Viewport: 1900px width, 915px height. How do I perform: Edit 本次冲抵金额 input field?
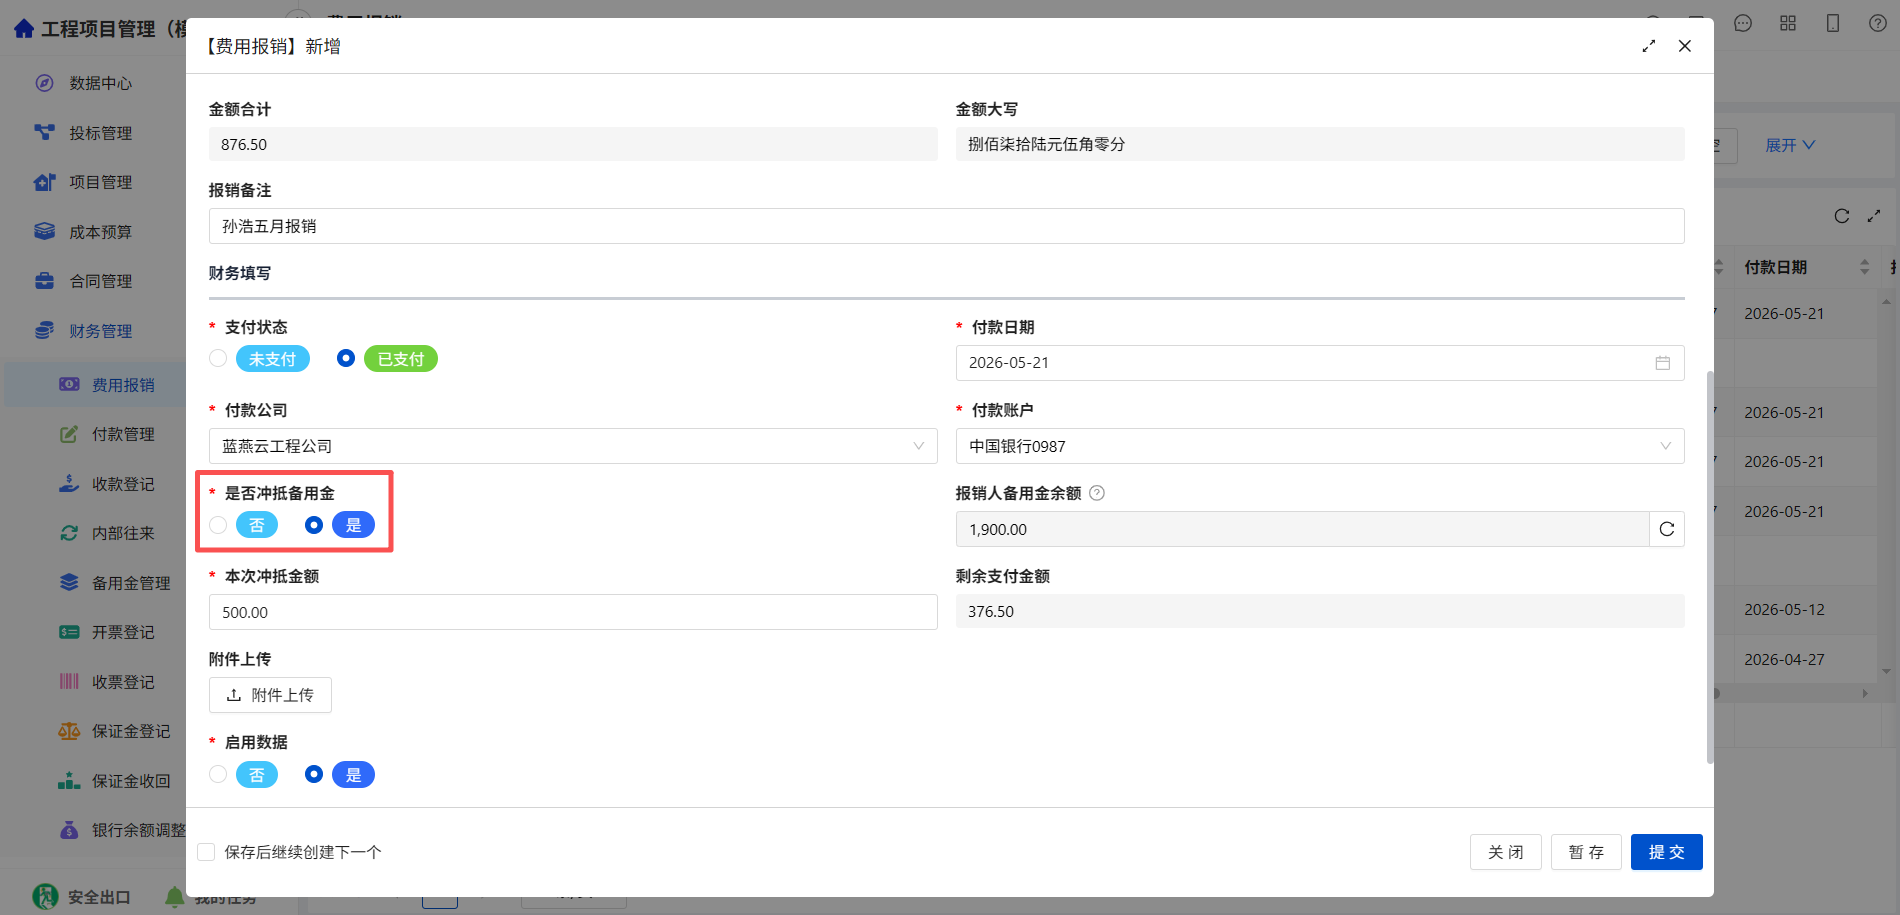click(573, 612)
